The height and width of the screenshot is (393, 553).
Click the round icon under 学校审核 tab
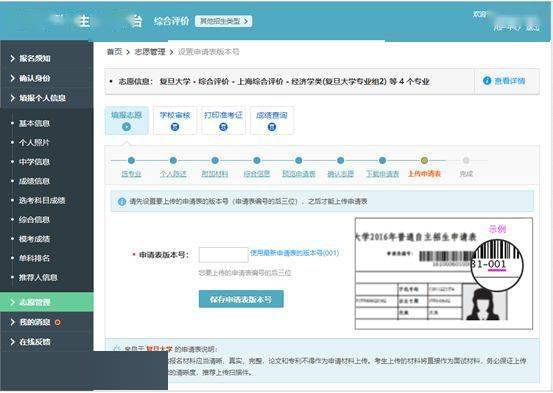tap(175, 127)
